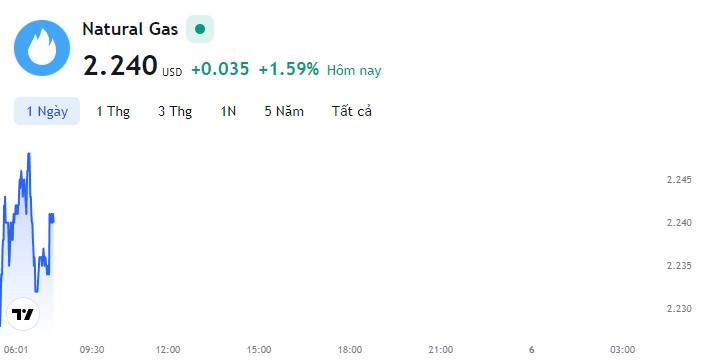Open the TradingView logo badge on chart
Viewport: 701px width, 362px height.
(x=23, y=314)
